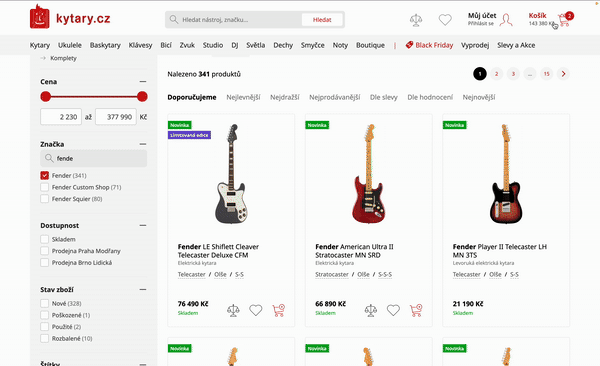Click the user account person icon
The height and width of the screenshot is (366, 600).
(x=506, y=20)
